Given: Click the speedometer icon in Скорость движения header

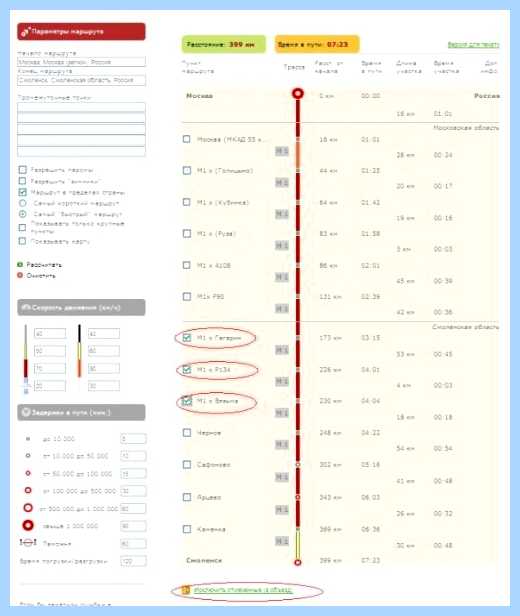Looking at the screenshot, I should [x=26, y=307].
